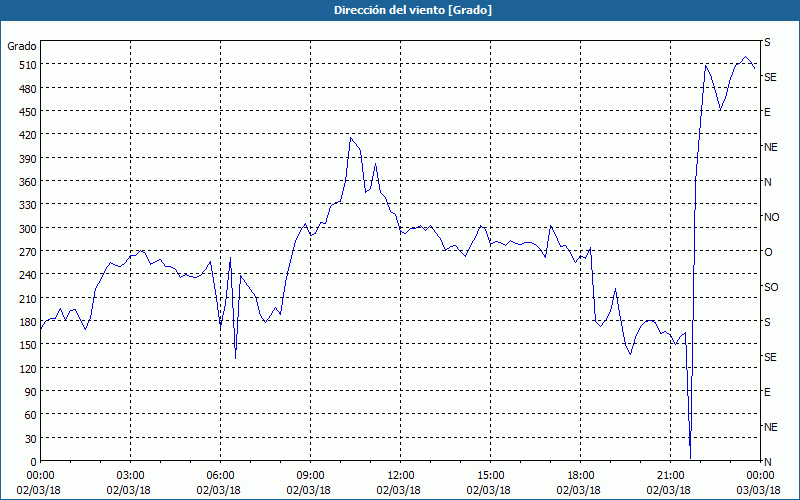Click the "Grado" axis unit label
This screenshot has width=800, height=500.
click(22, 46)
